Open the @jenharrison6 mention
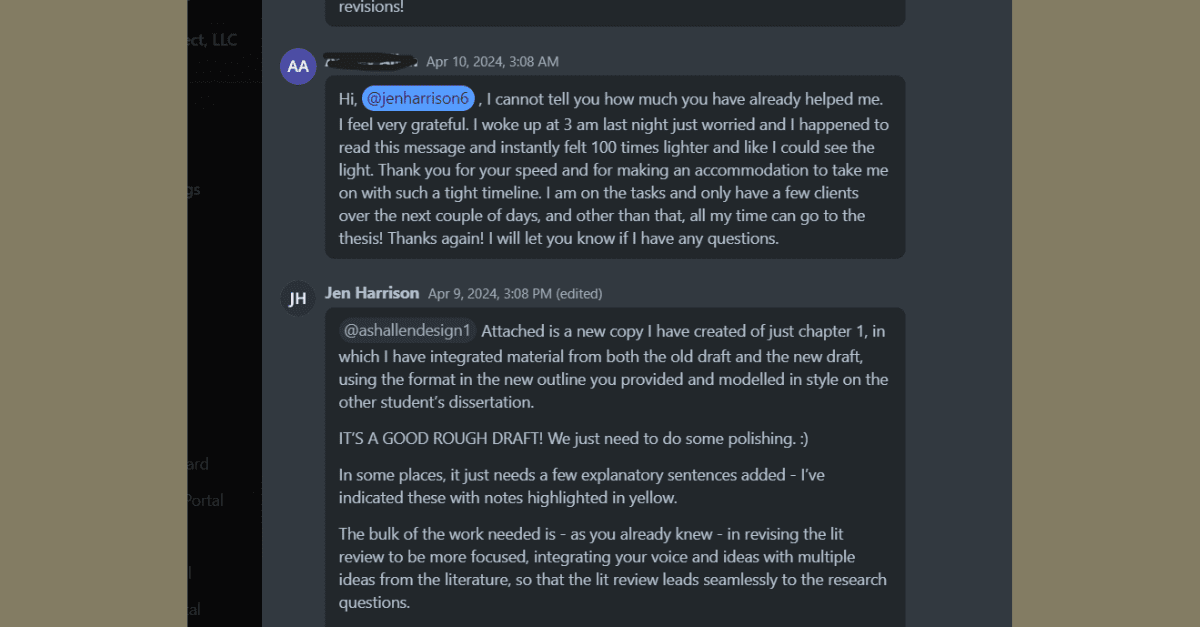Screen dimensions: 1200x627 (x=417, y=98)
